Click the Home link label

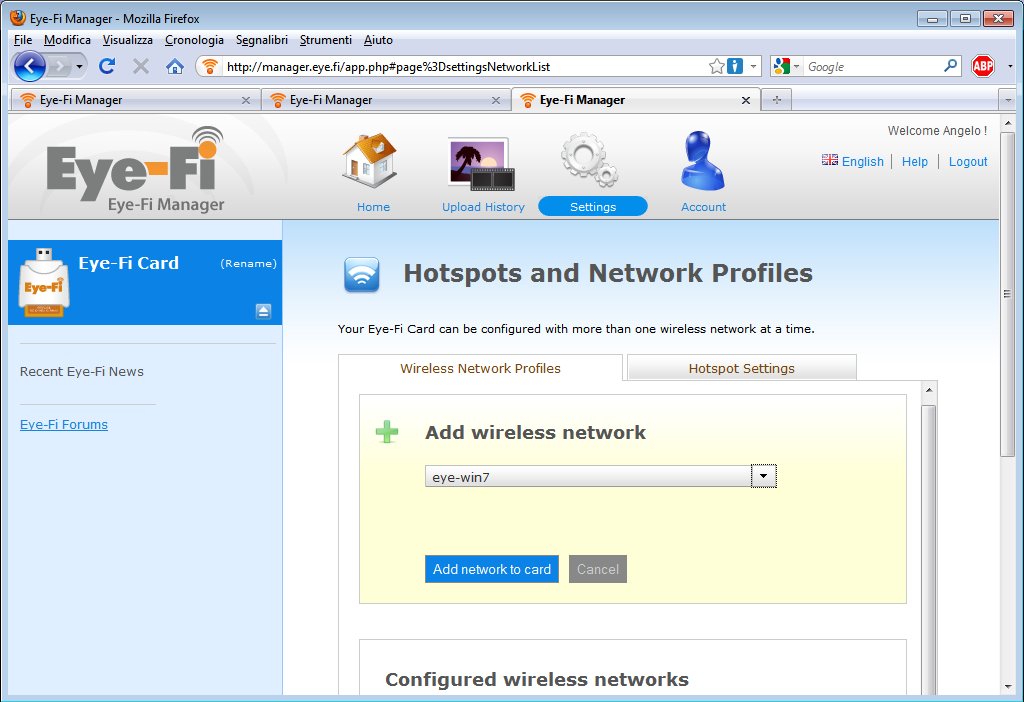coord(373,207)
